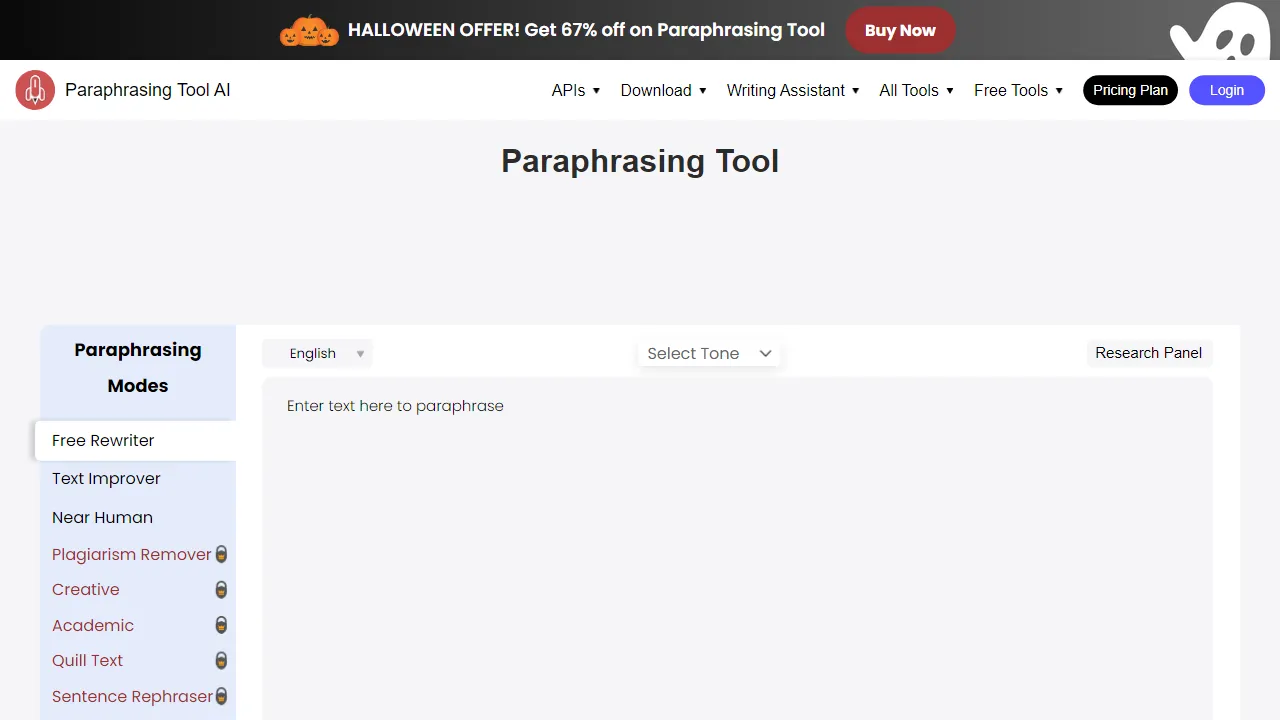Switch to Near Human mode
Image resolution: width=1280 pixels, height=720 pixels.
[102, 517]
